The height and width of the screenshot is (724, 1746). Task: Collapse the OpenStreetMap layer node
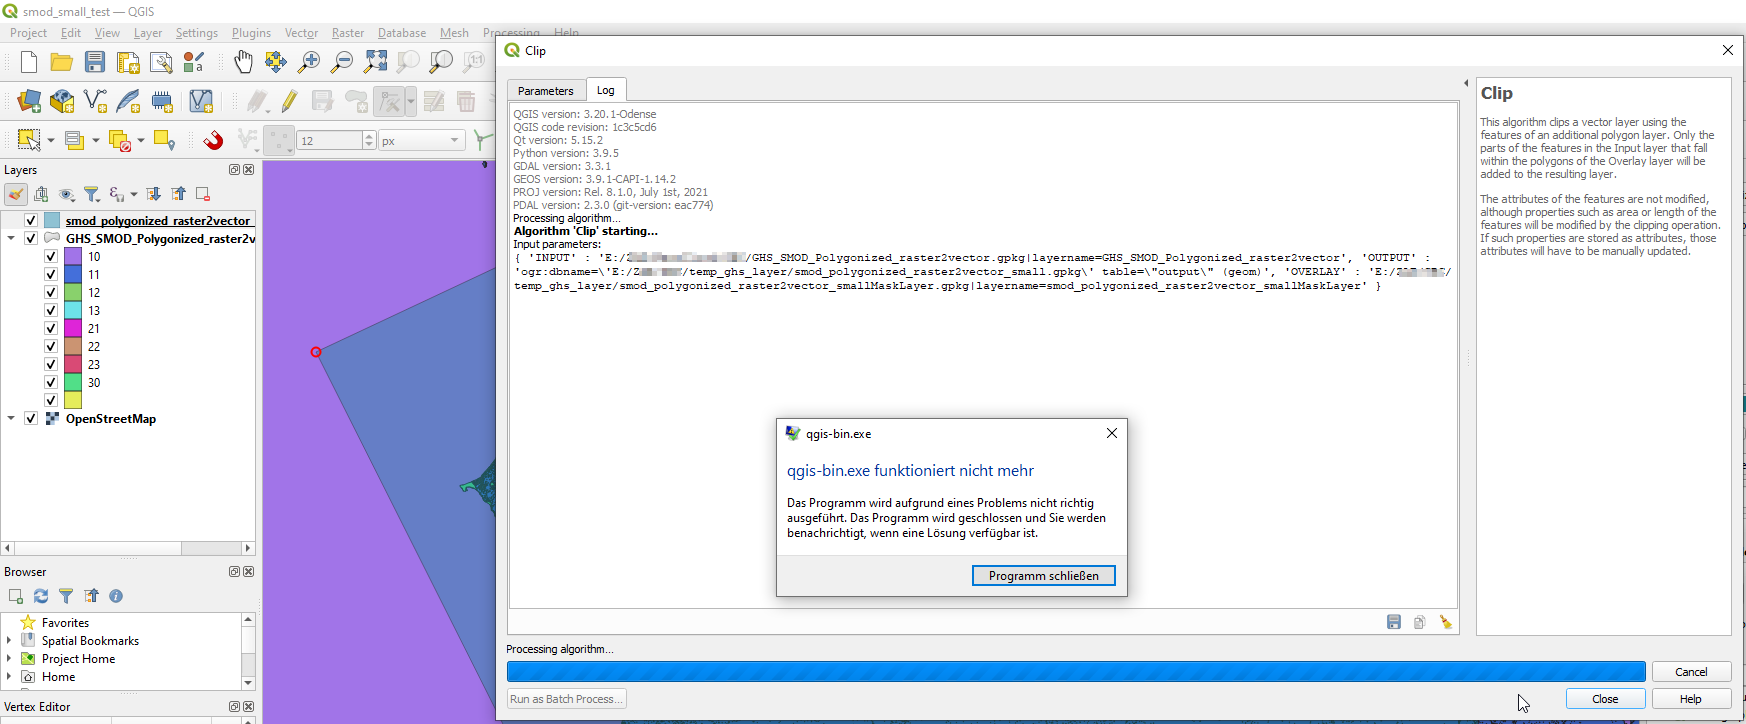(x=11, y=418)
